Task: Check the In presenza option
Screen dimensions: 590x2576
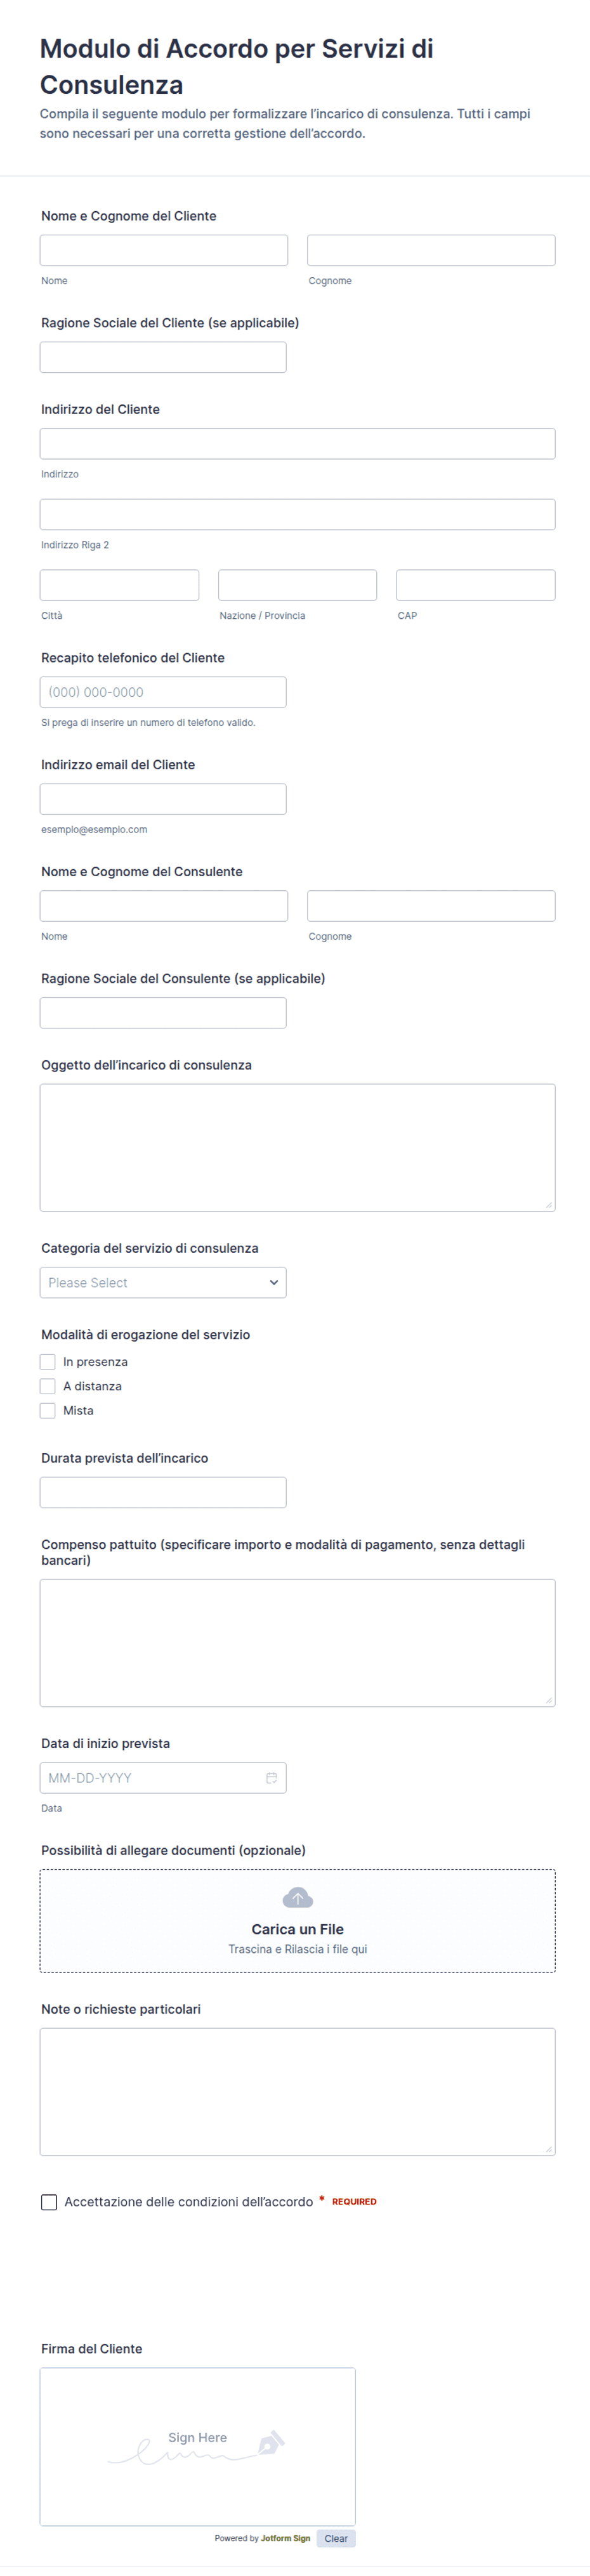Action: [47, 1361]
